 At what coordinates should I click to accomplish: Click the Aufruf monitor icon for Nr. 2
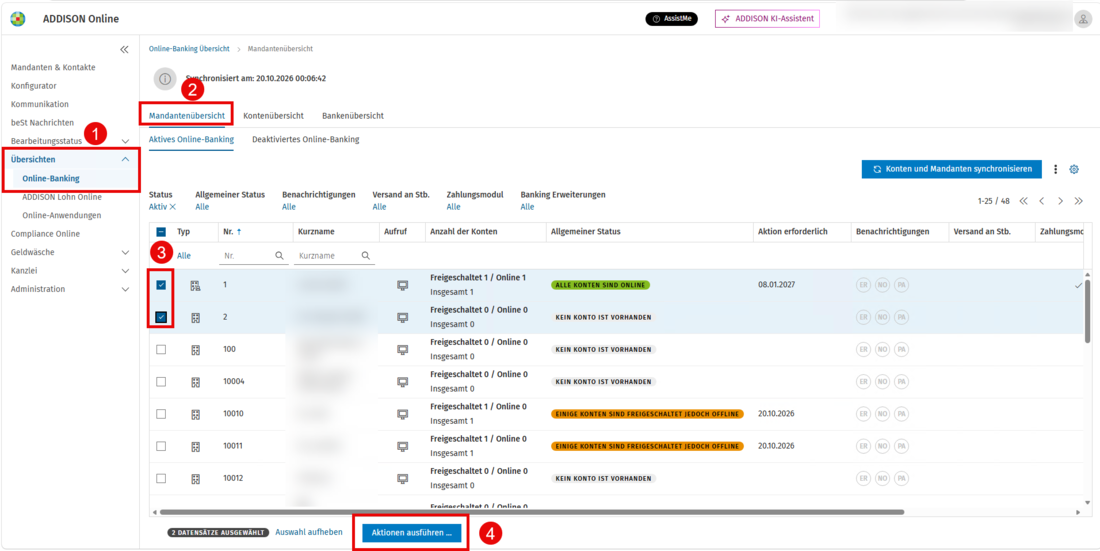pos(403,317)
